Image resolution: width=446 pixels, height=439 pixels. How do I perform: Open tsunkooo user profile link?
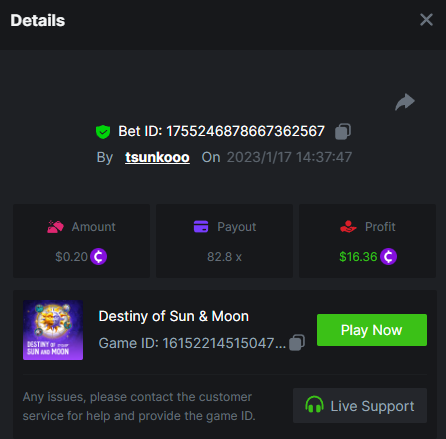tap(157, 157)
